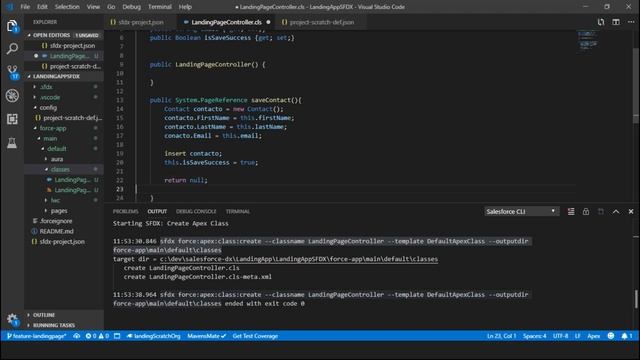Open the Selection menu
640x360 pixels.
(x=67, y=7)
